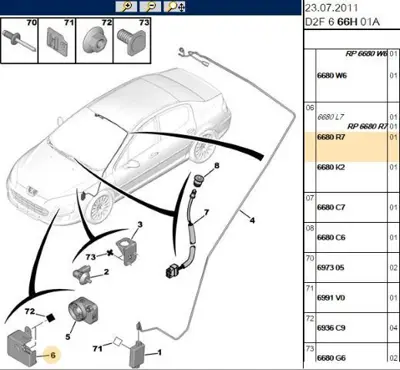Screen dimensions: 400x370
Task: Open thumbnail 73 screw part
Action: 132,41
